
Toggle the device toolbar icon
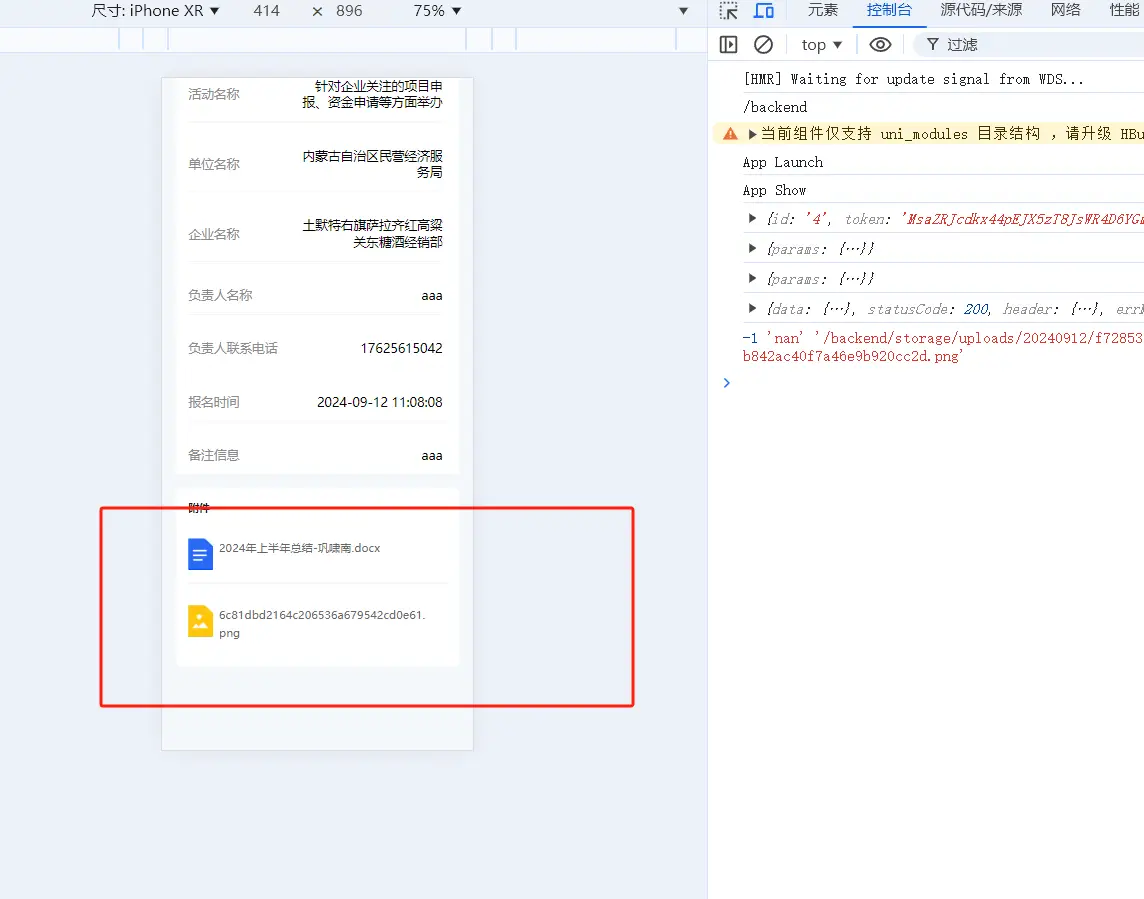tap(764, 11)
